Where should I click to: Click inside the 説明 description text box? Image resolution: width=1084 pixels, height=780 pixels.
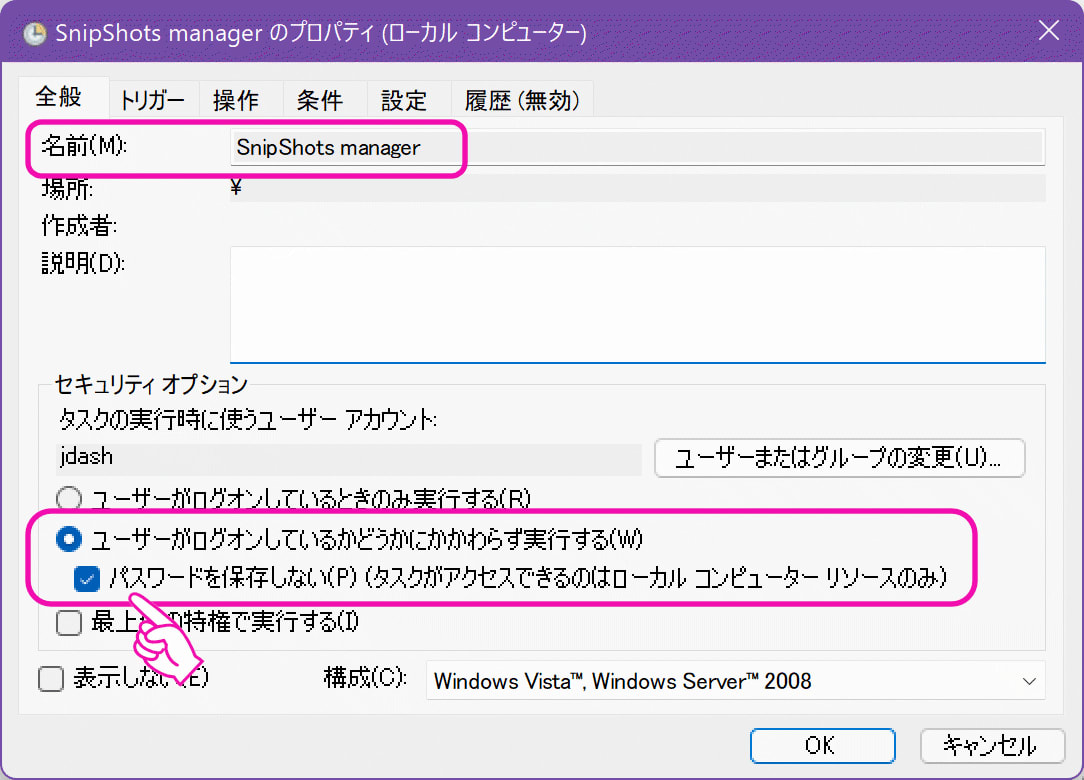(x=637, y=304)
